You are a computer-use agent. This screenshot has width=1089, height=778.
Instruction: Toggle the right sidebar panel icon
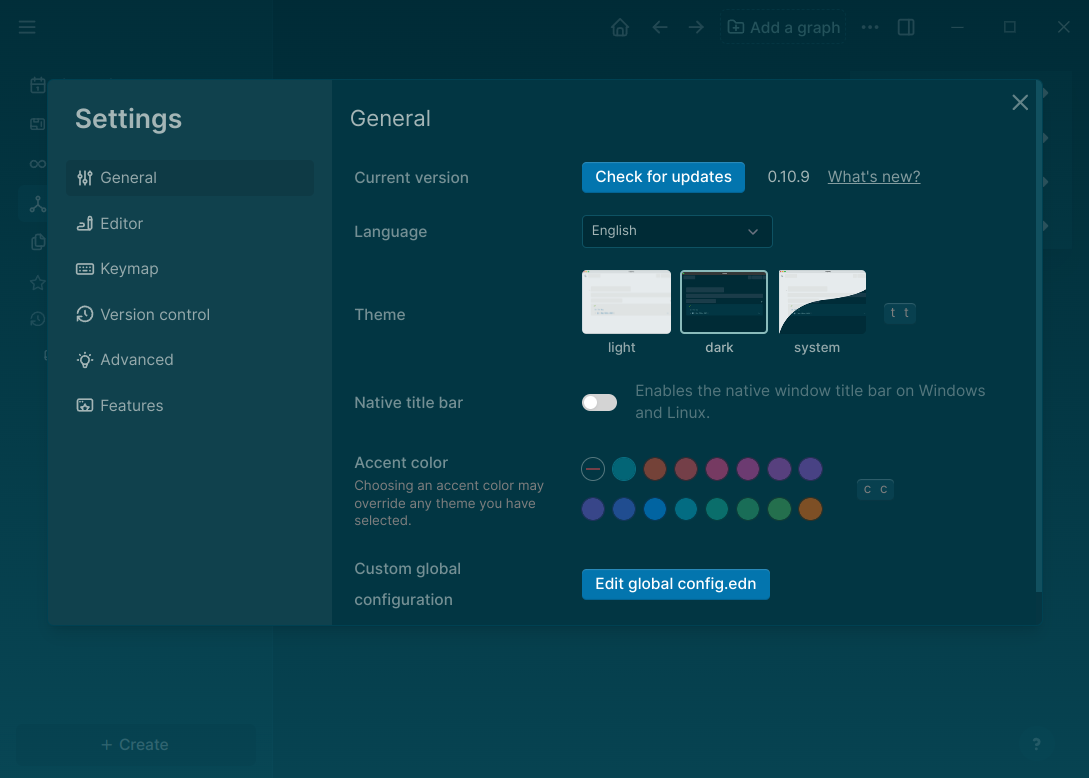(906, 27)
